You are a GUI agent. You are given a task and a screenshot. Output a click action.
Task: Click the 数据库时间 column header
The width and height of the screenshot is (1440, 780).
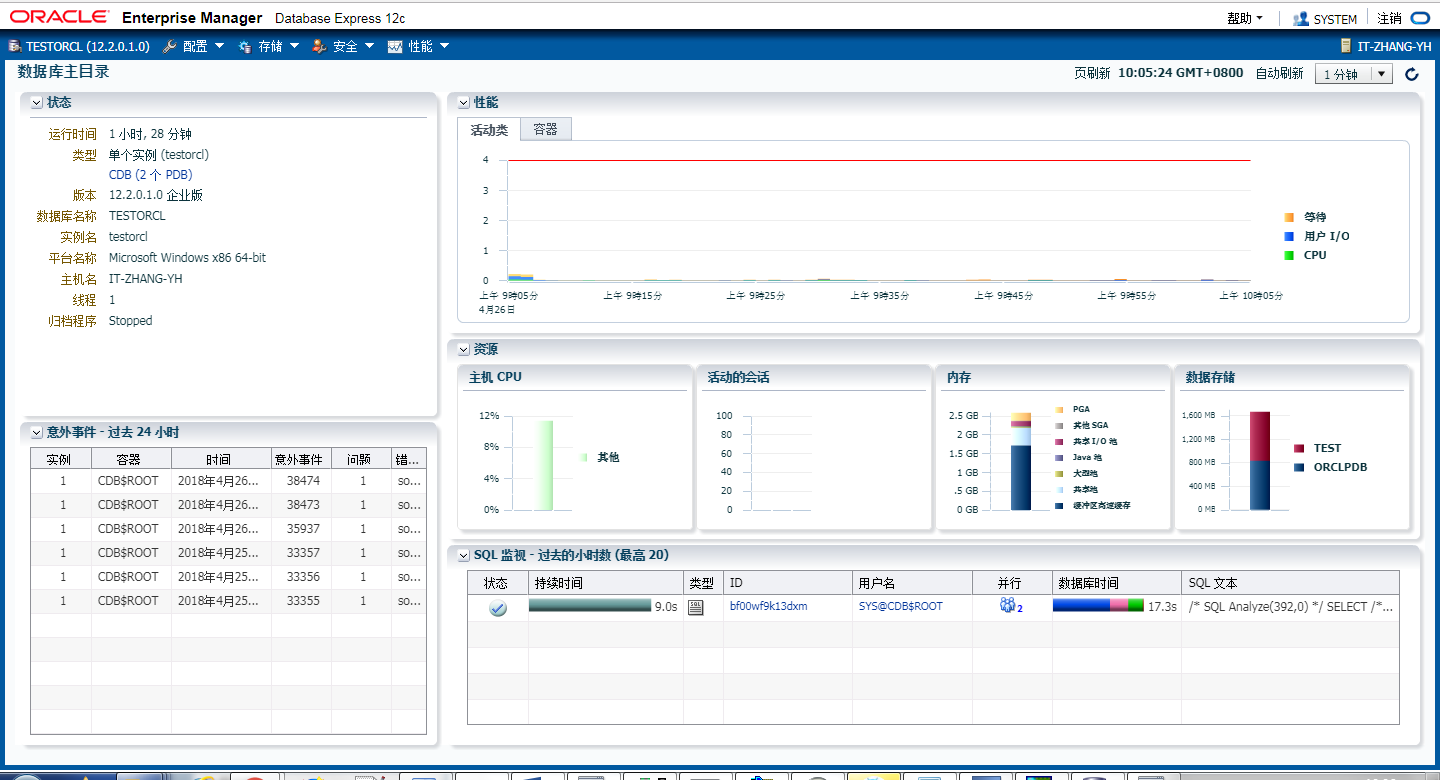pyautogui.click(x=1117, y=583)
